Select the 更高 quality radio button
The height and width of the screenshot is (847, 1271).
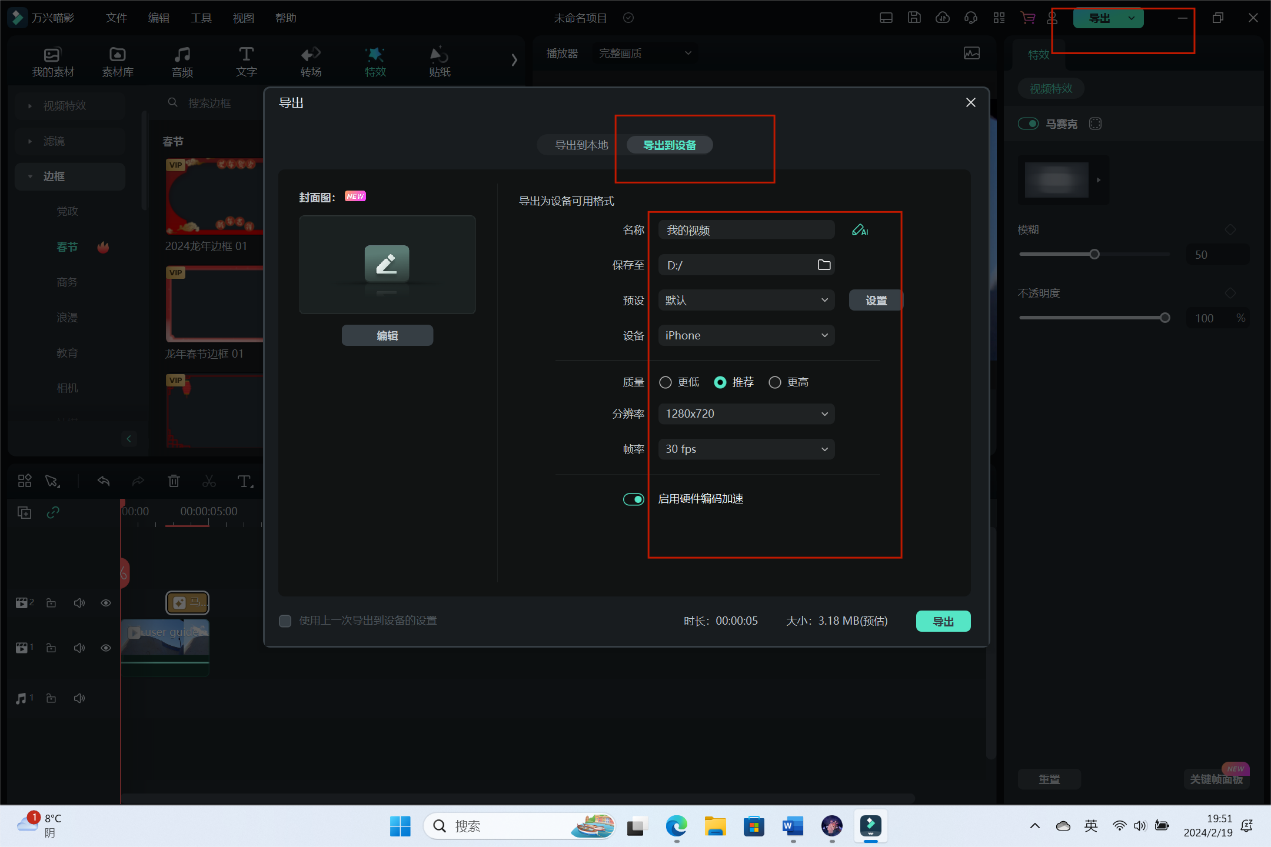[775, 382]
